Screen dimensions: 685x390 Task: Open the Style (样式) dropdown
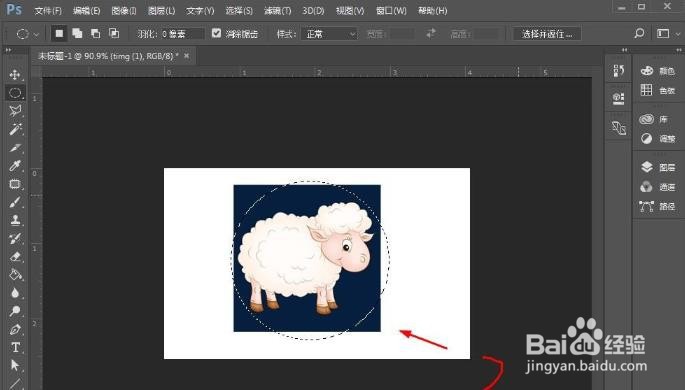(329, 34)
